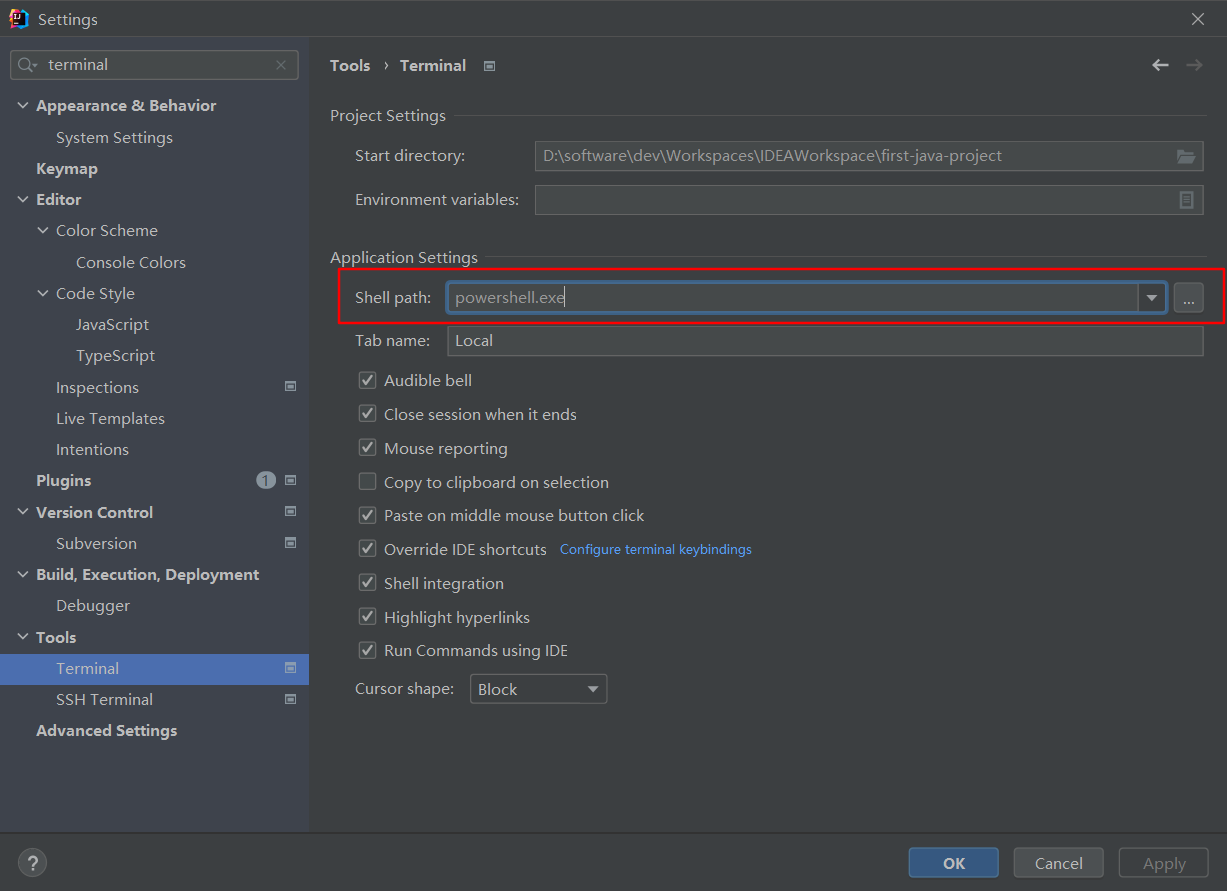Collapse the Version Control tree node
Image resolution: width=1227 pixels, height=891 pixels.
(23, 512)
